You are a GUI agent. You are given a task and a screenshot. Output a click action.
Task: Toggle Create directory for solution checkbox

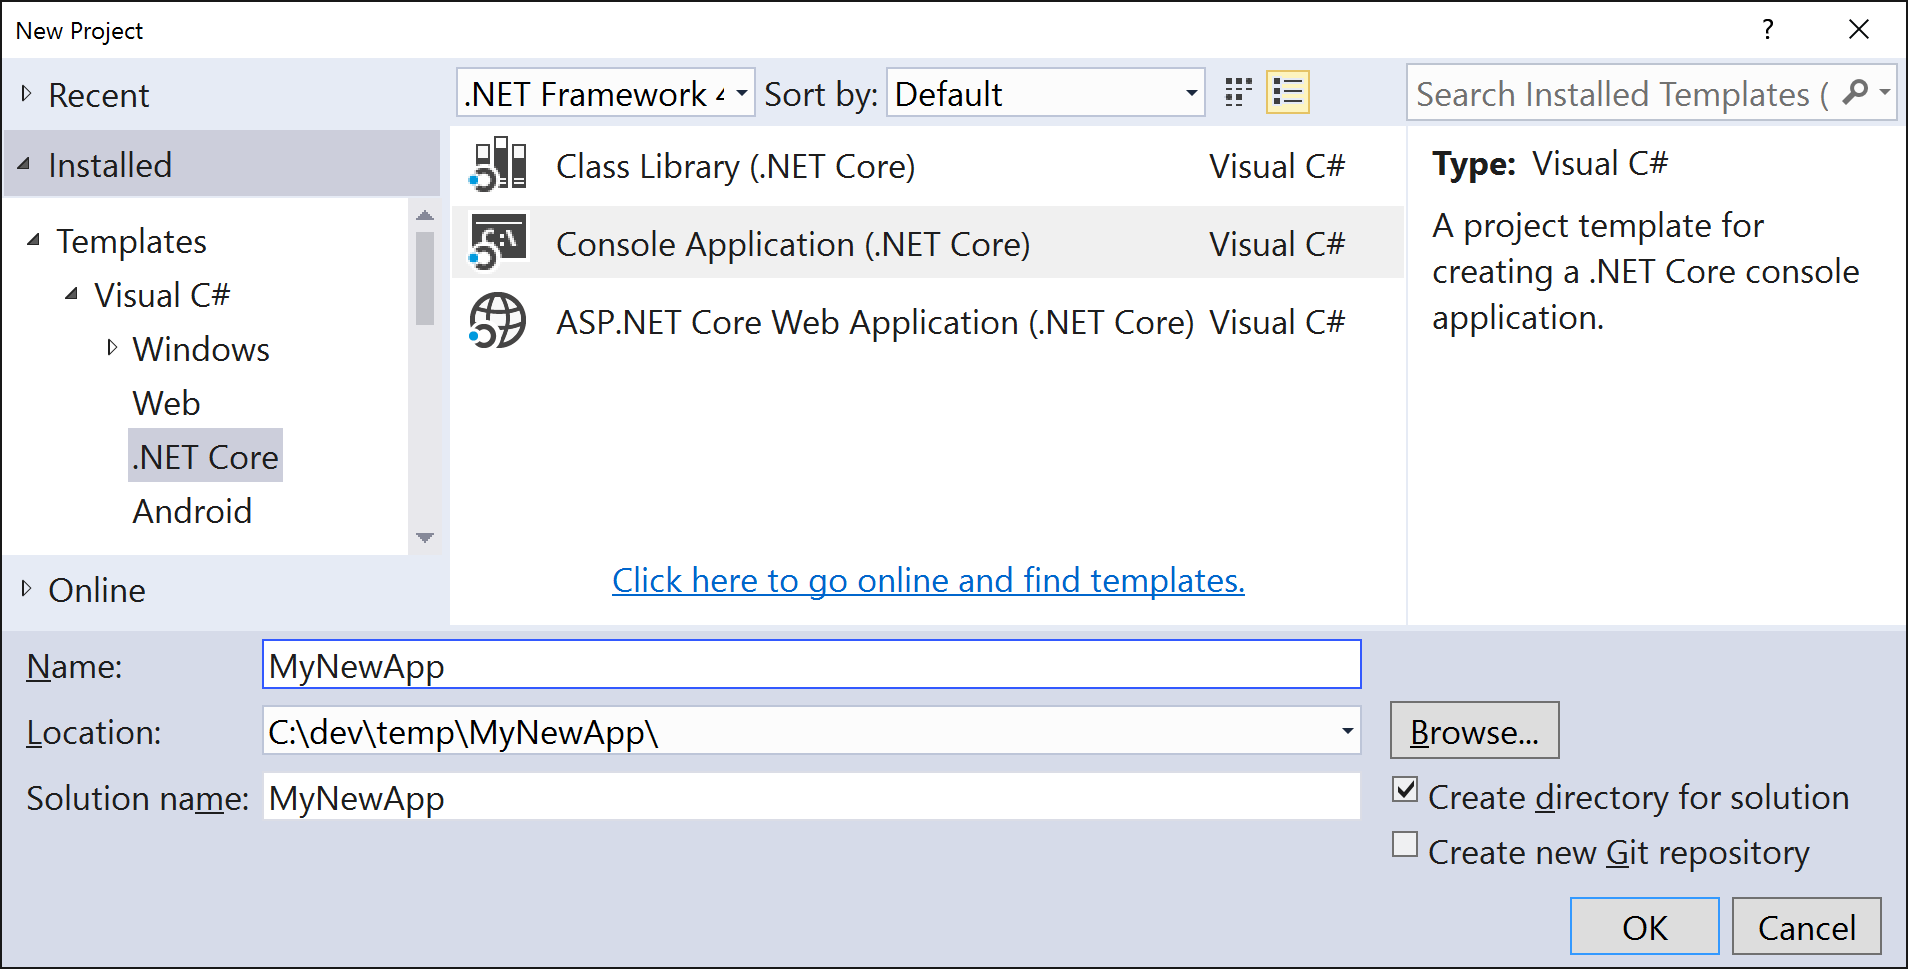pos(1405,790)
